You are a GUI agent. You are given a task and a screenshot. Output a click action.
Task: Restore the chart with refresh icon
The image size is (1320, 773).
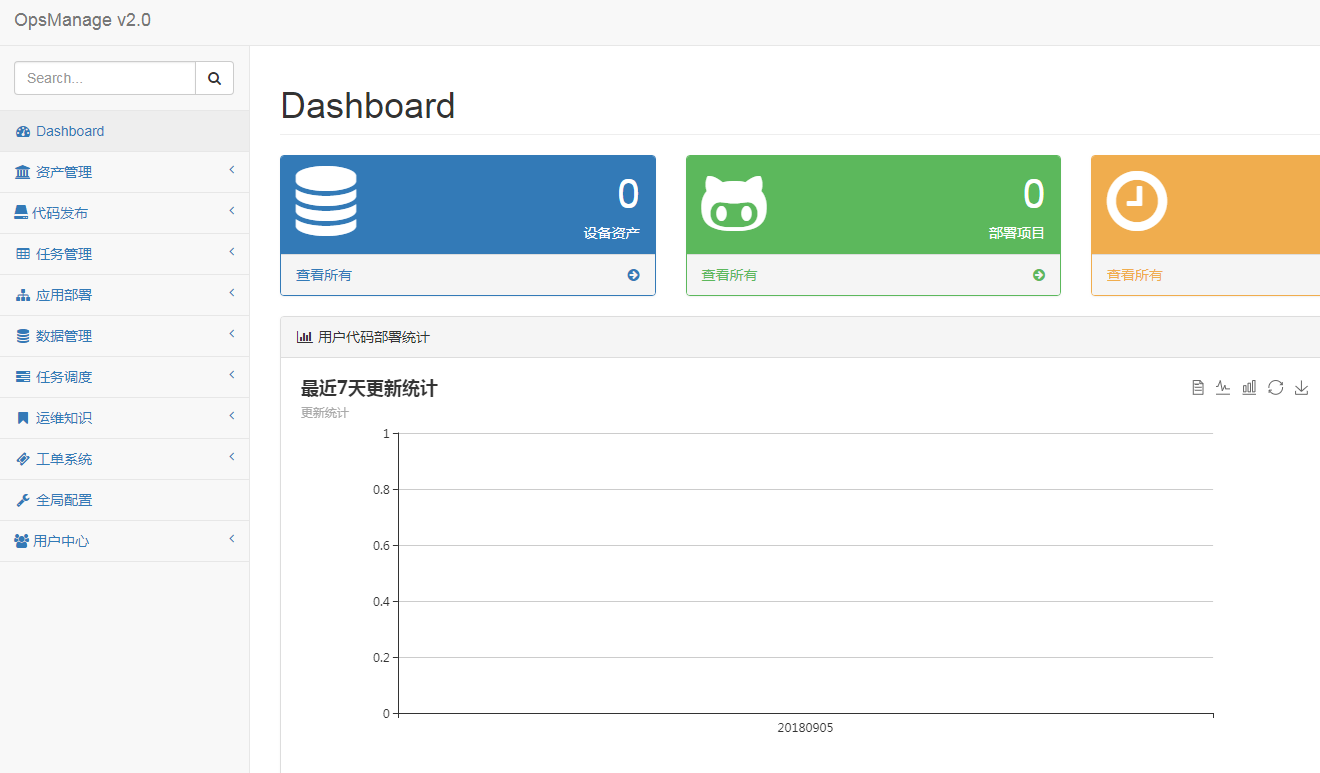[1275, 388]
